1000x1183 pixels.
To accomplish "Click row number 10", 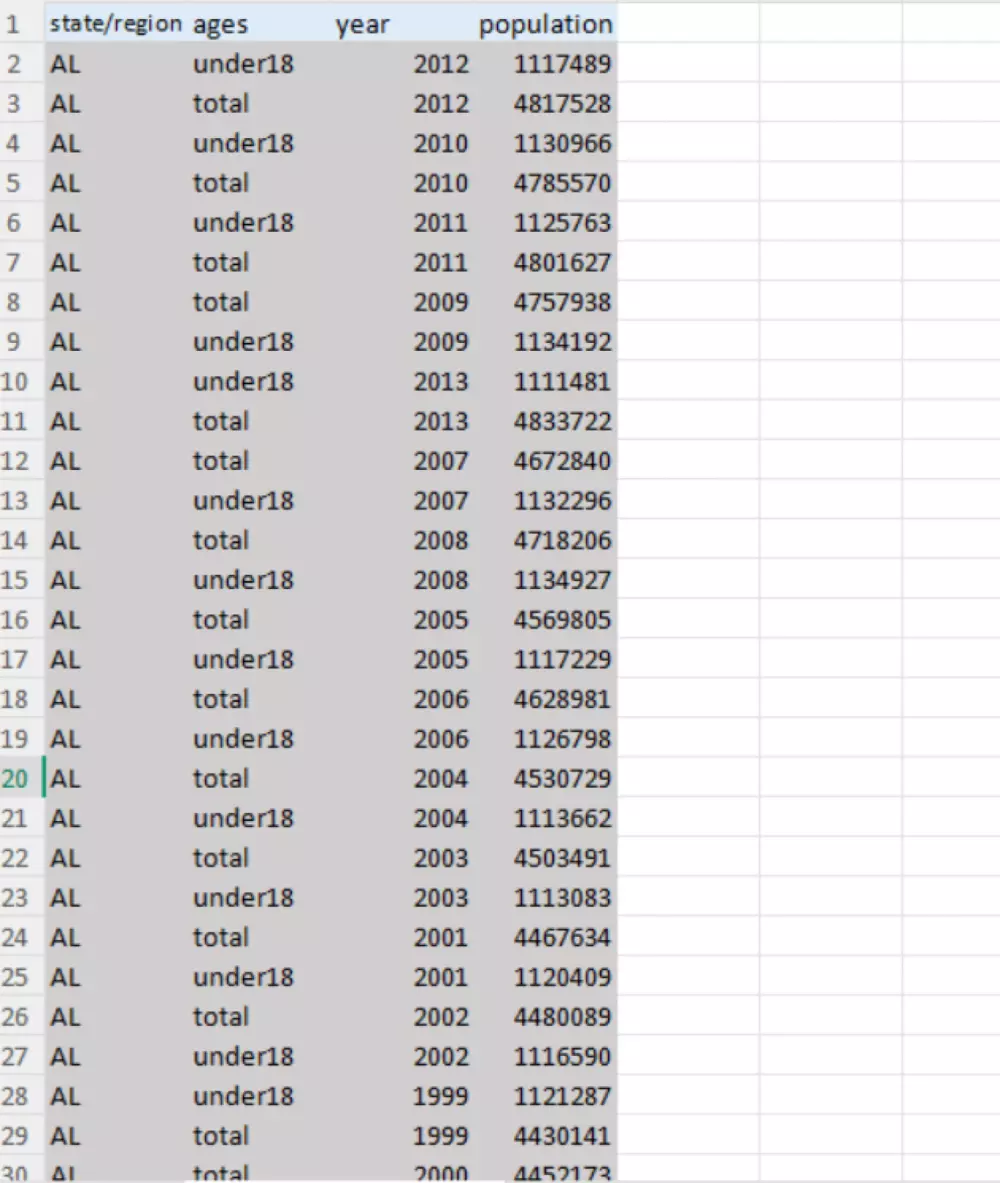I will [20, 381].
